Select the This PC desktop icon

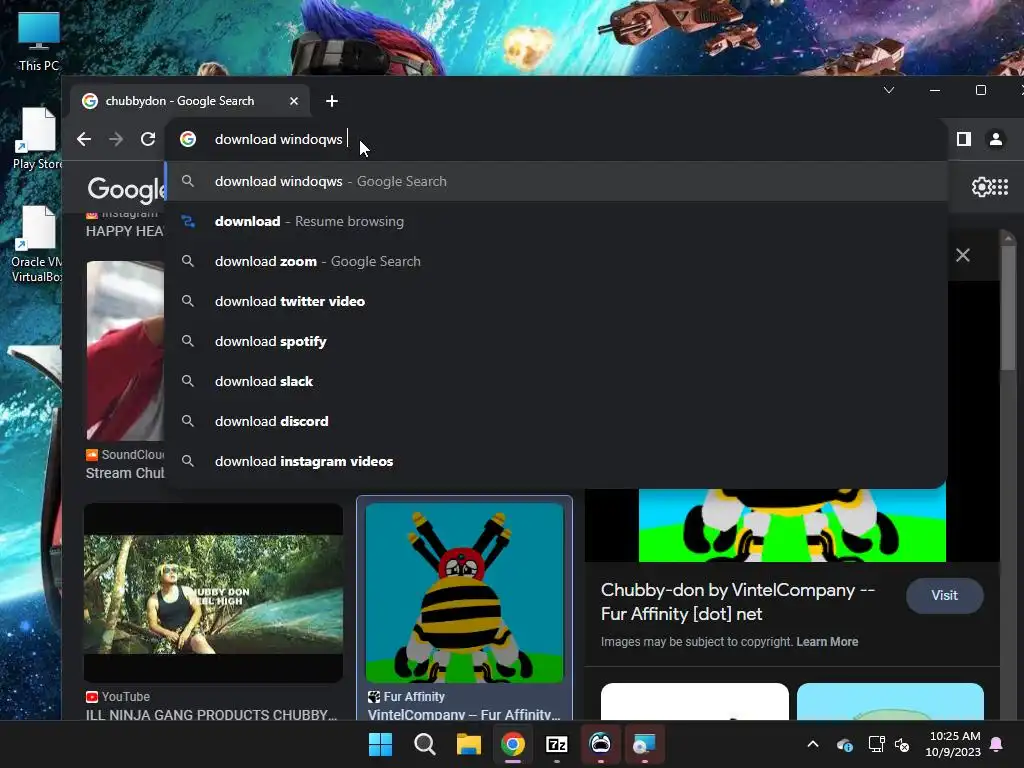39,42
